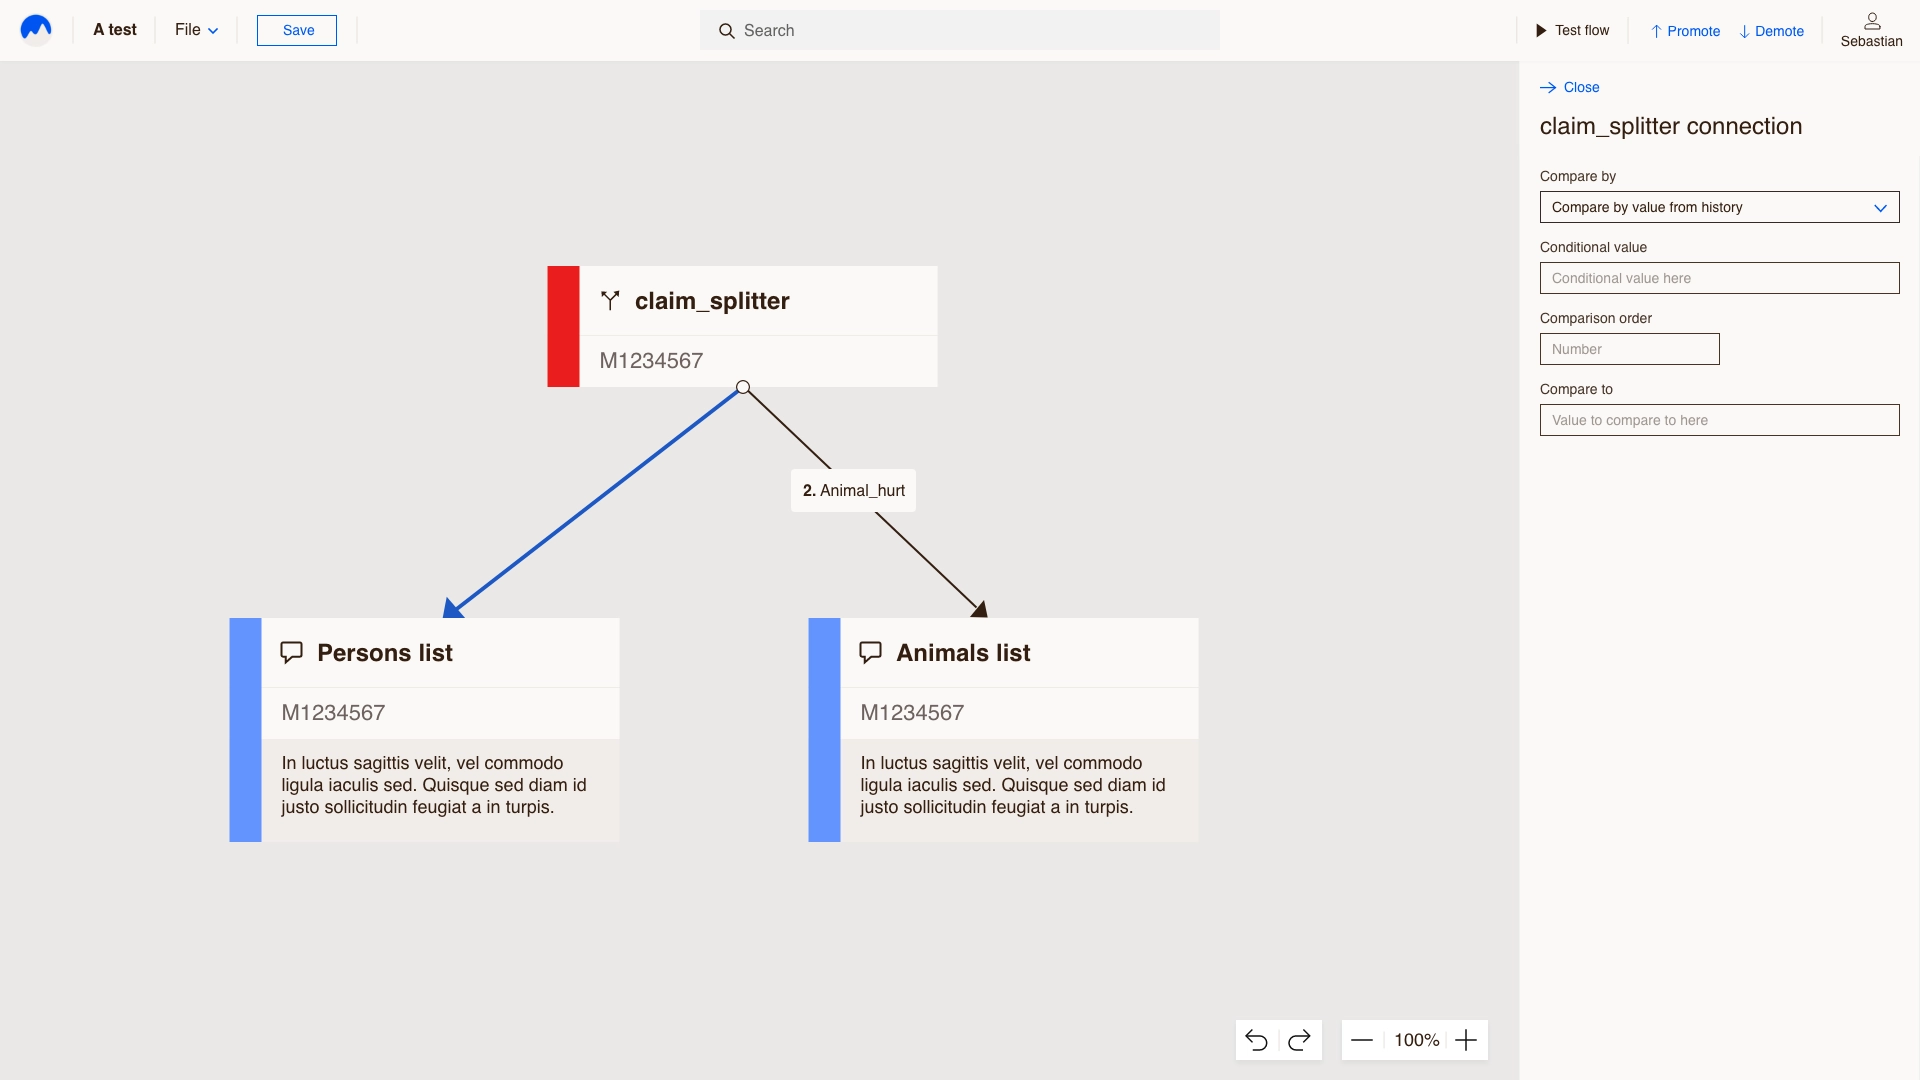
Task: Click the blue app logo icon
Action: click(36, 29)
